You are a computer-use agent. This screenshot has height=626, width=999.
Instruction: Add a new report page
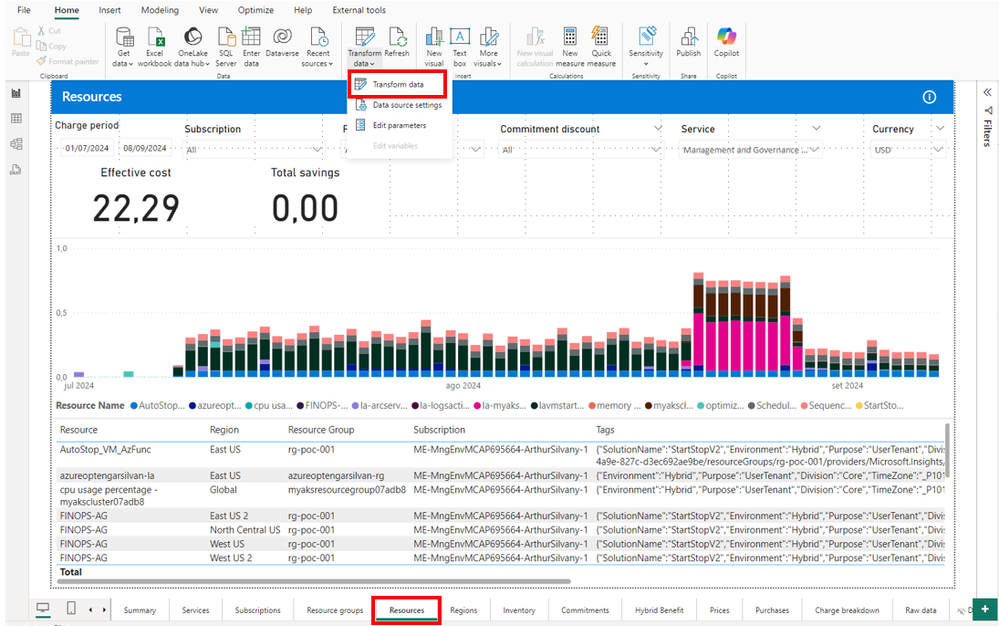(x=985, y=609)
